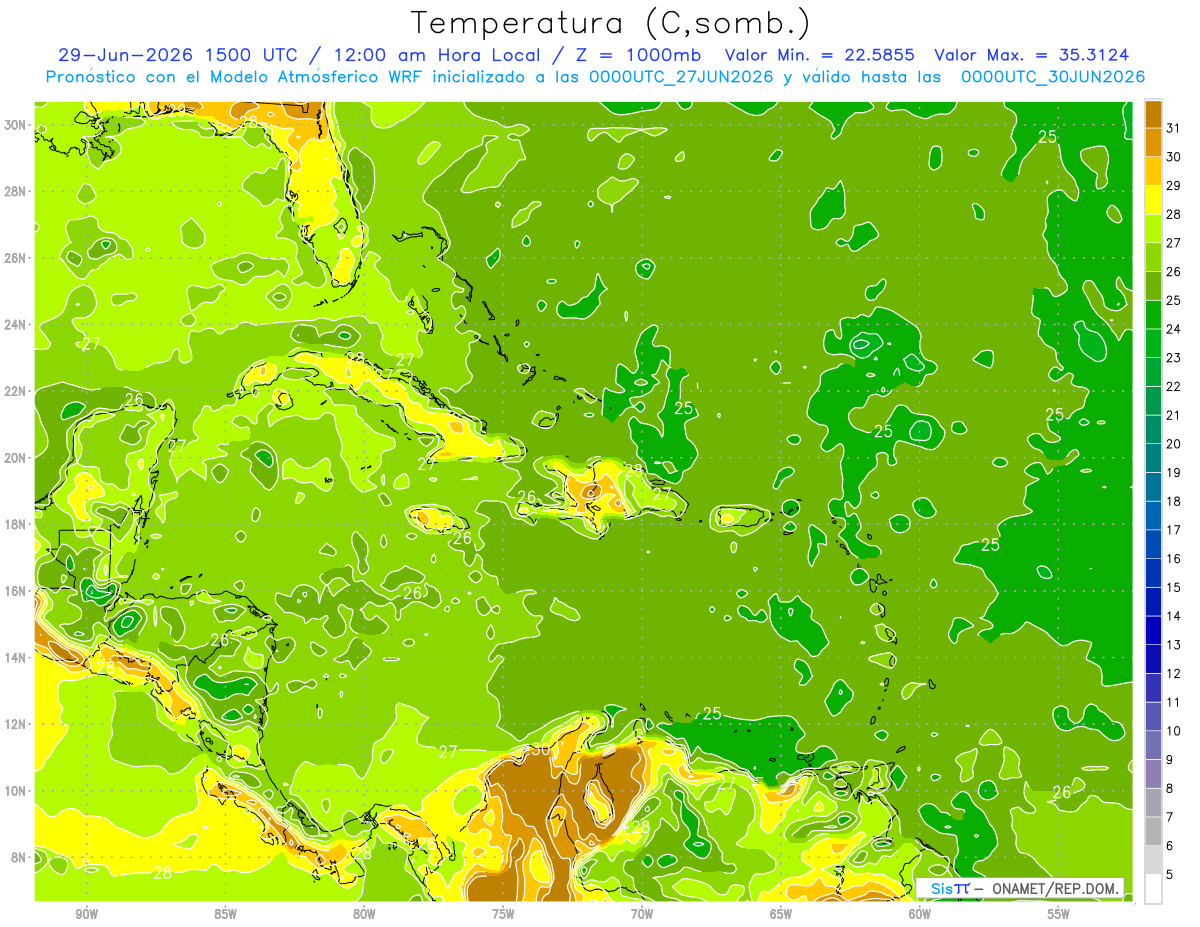The width and height of the screenshot is (1200, 927).
Task: Click the 18N latitude axis label
Action: 17,524
